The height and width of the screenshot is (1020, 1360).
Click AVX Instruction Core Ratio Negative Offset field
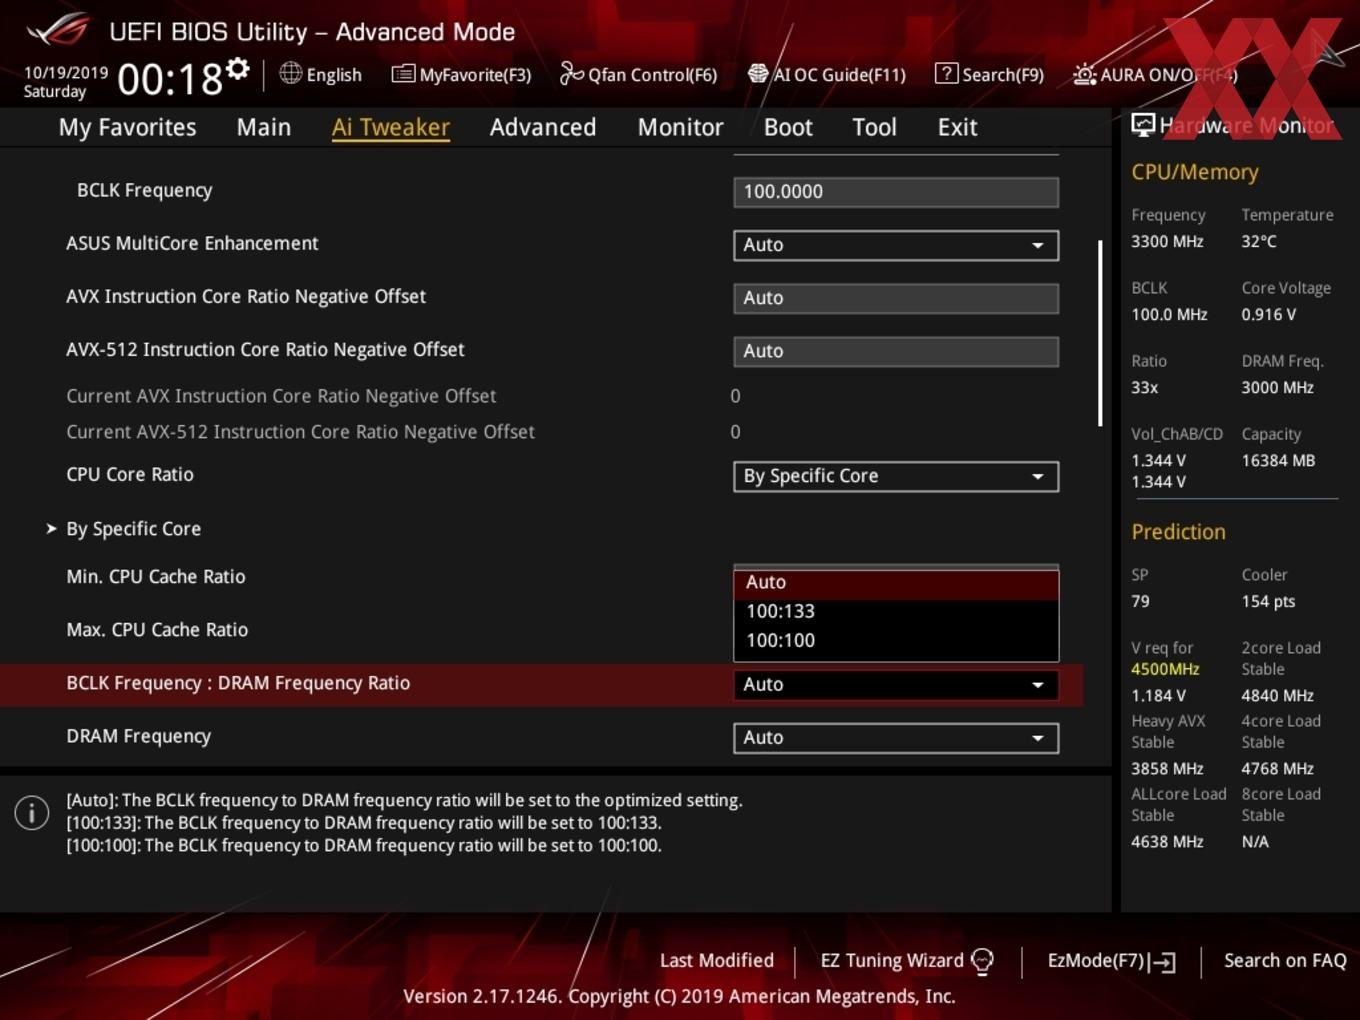click(896, 298)
